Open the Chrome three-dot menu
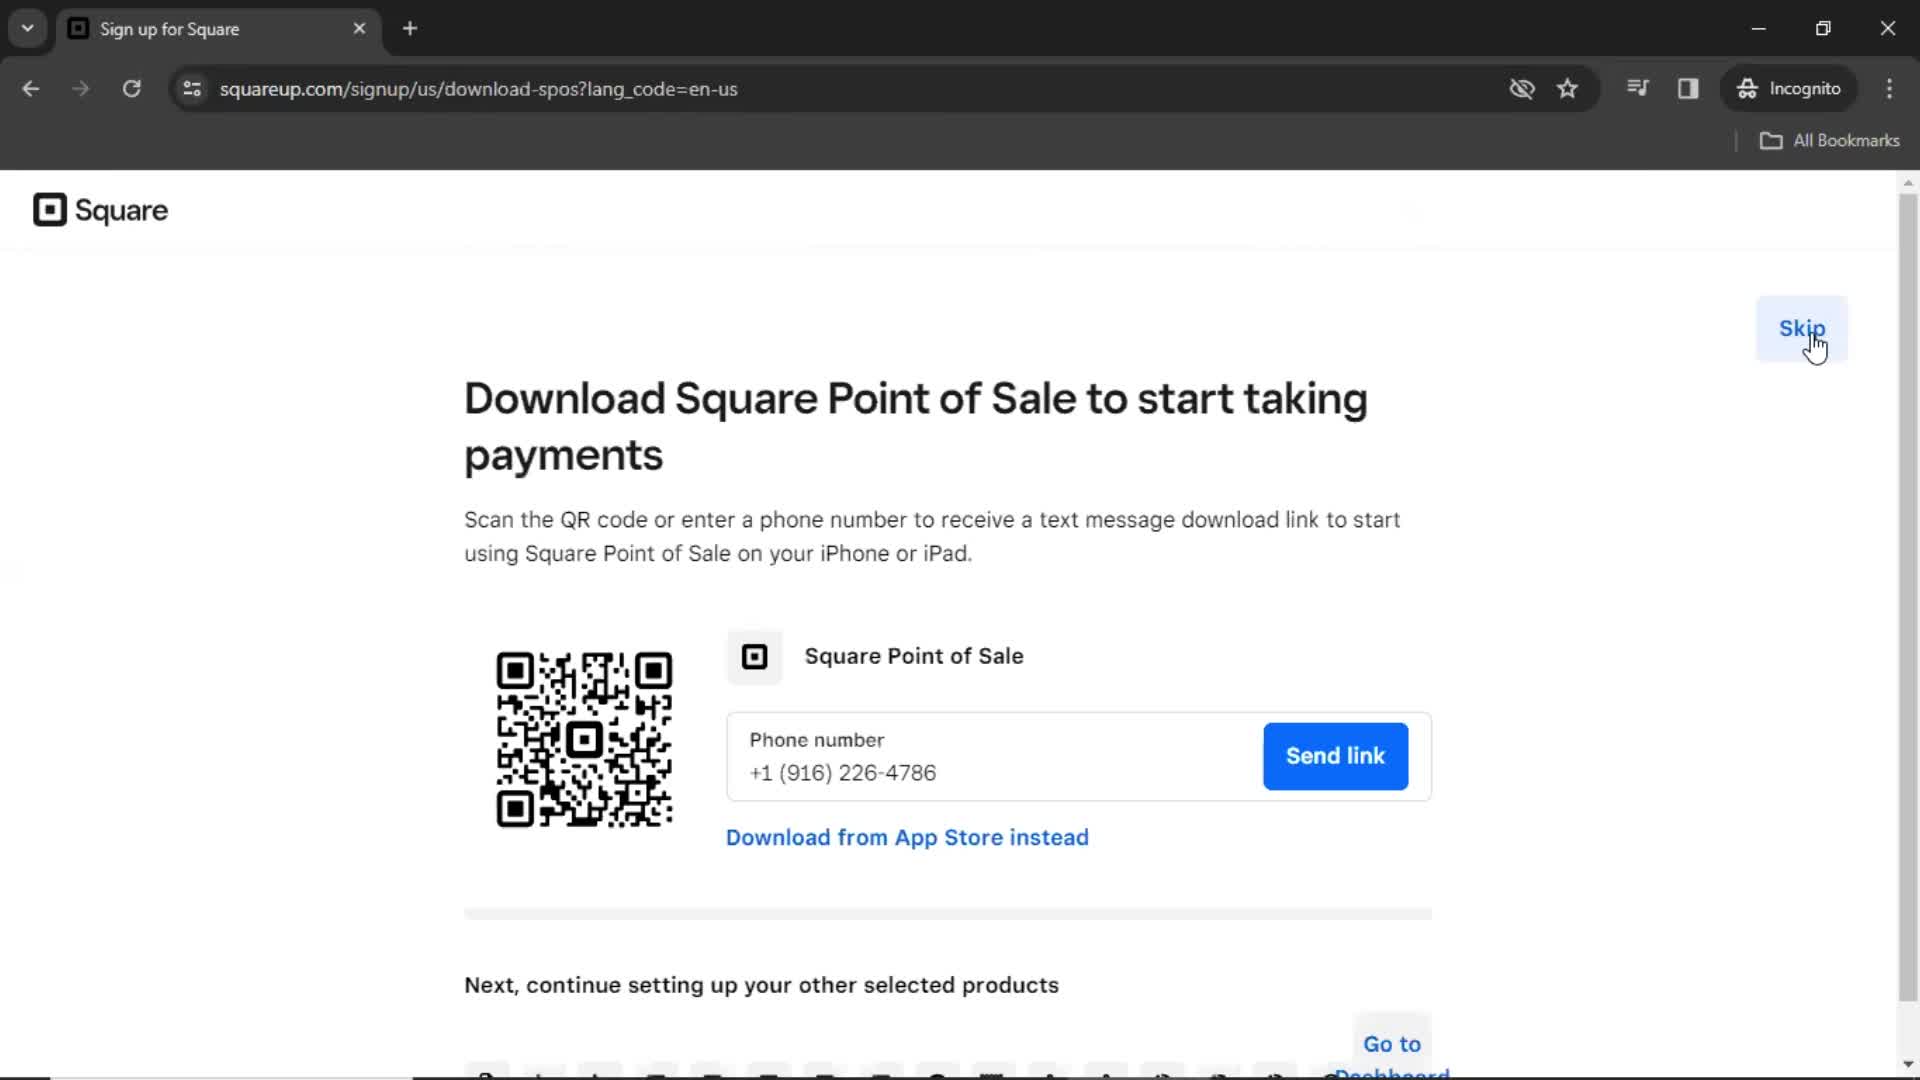1920x1080 pixels. click(x=1889, y=89)
